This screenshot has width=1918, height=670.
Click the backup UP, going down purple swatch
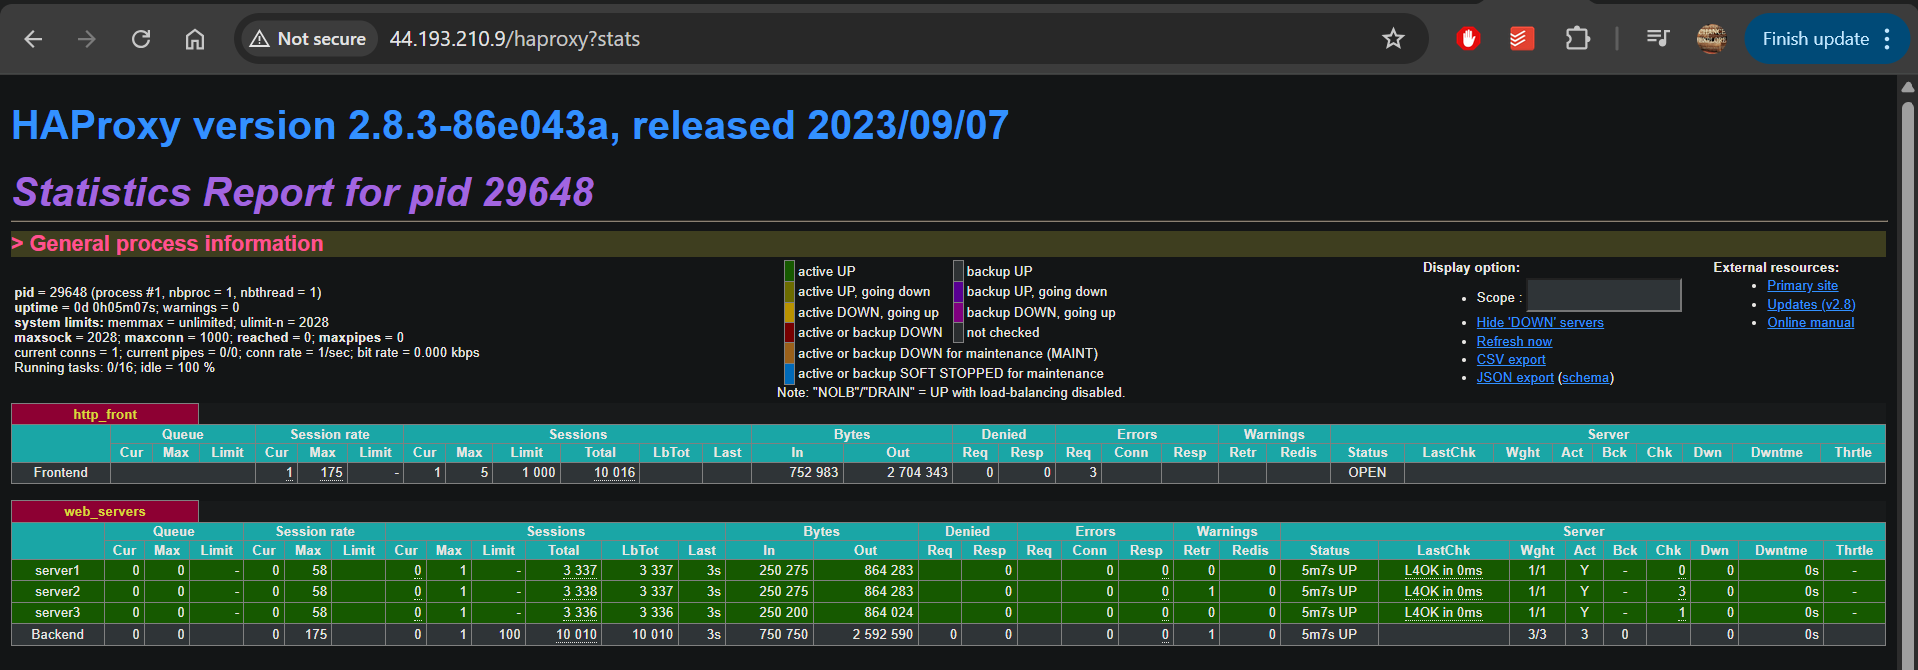coord(958,291)
